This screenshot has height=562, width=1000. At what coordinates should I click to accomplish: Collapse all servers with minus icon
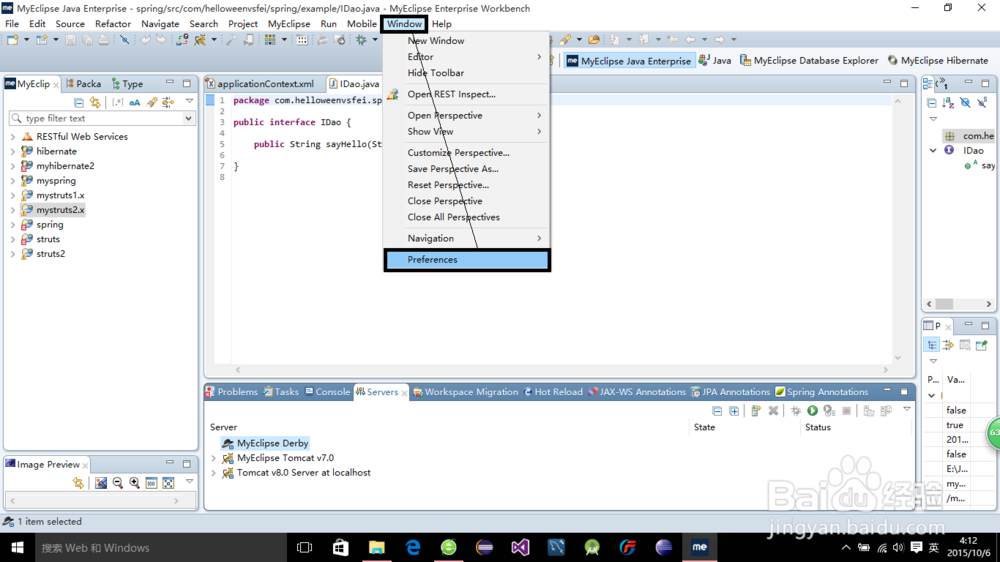tap(717, 411)
